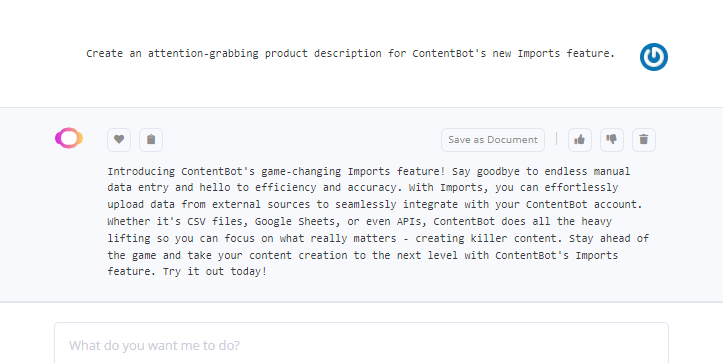
Task: Delete the response with the trash icon
Action: [x=644, y=140]
